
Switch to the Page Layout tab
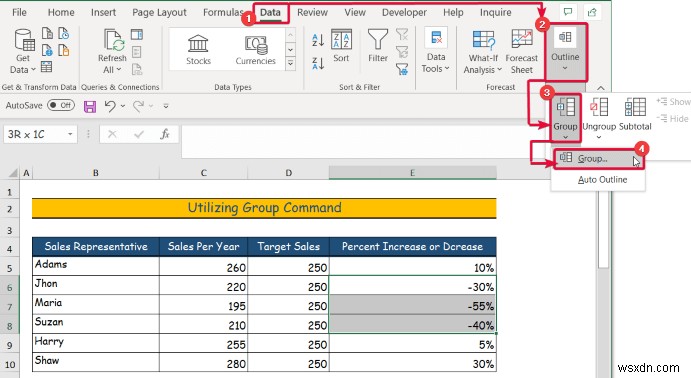(x=159, y=12)
